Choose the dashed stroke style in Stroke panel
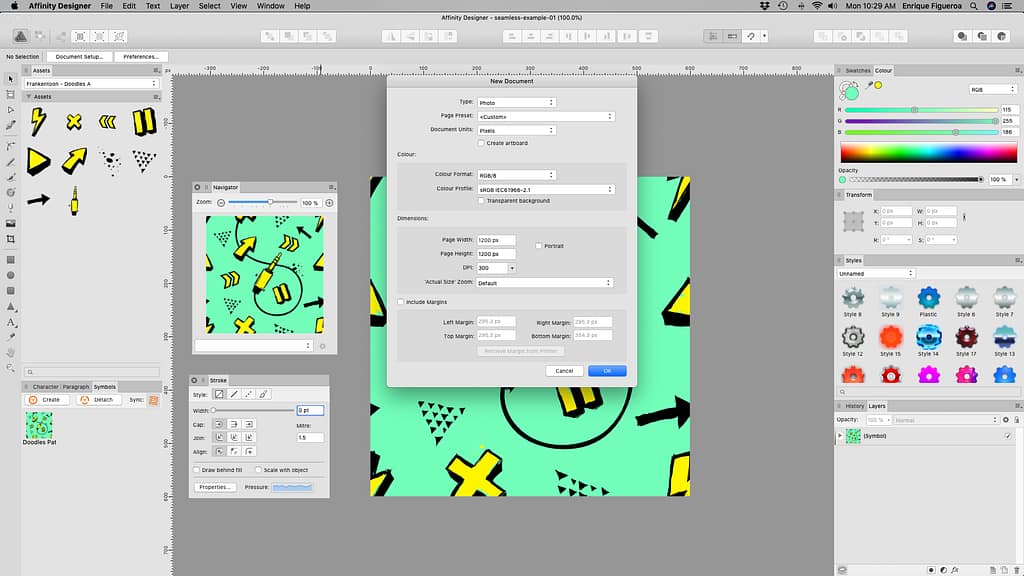Viewport: 1024px width, 576px height. (246, 394)
